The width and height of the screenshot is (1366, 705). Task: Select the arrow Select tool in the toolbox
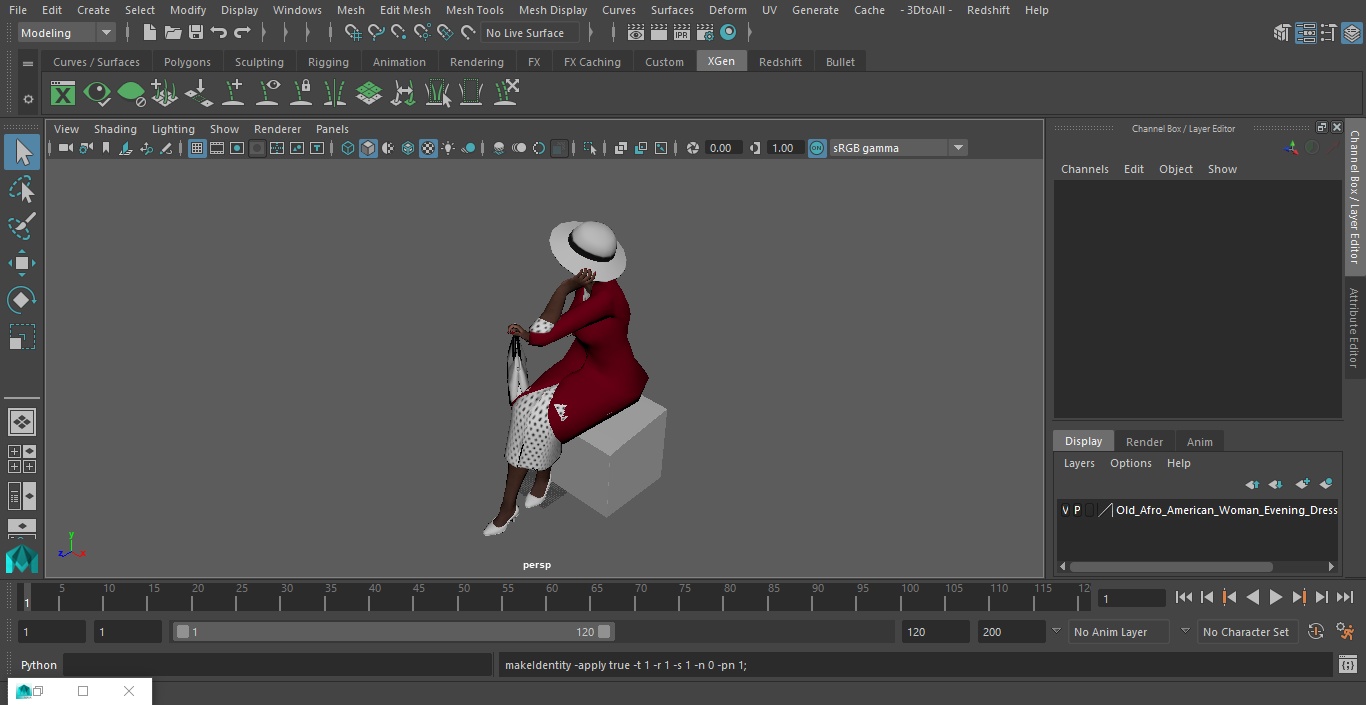(22, 152)
